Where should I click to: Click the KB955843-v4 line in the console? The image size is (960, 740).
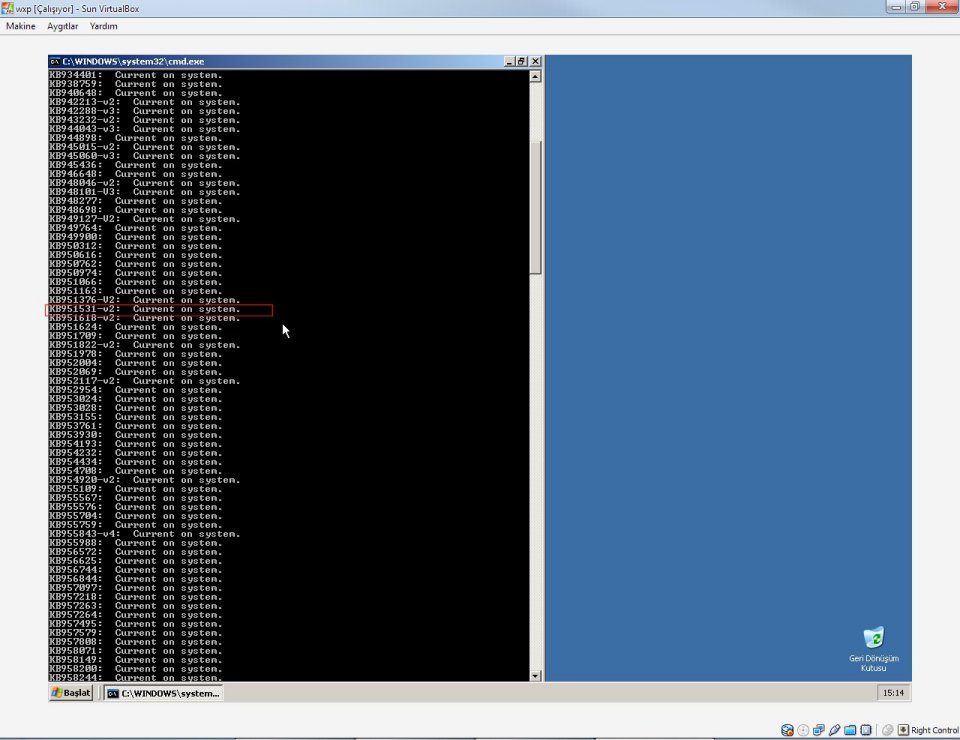click(145, 534)
